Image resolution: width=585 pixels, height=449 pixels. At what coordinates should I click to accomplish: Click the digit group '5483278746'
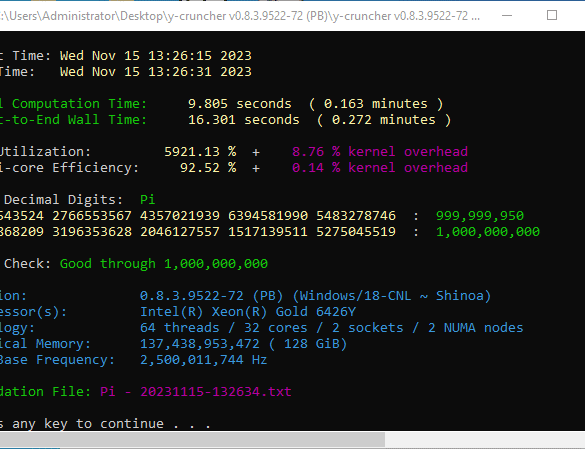(x=356, y=216)
